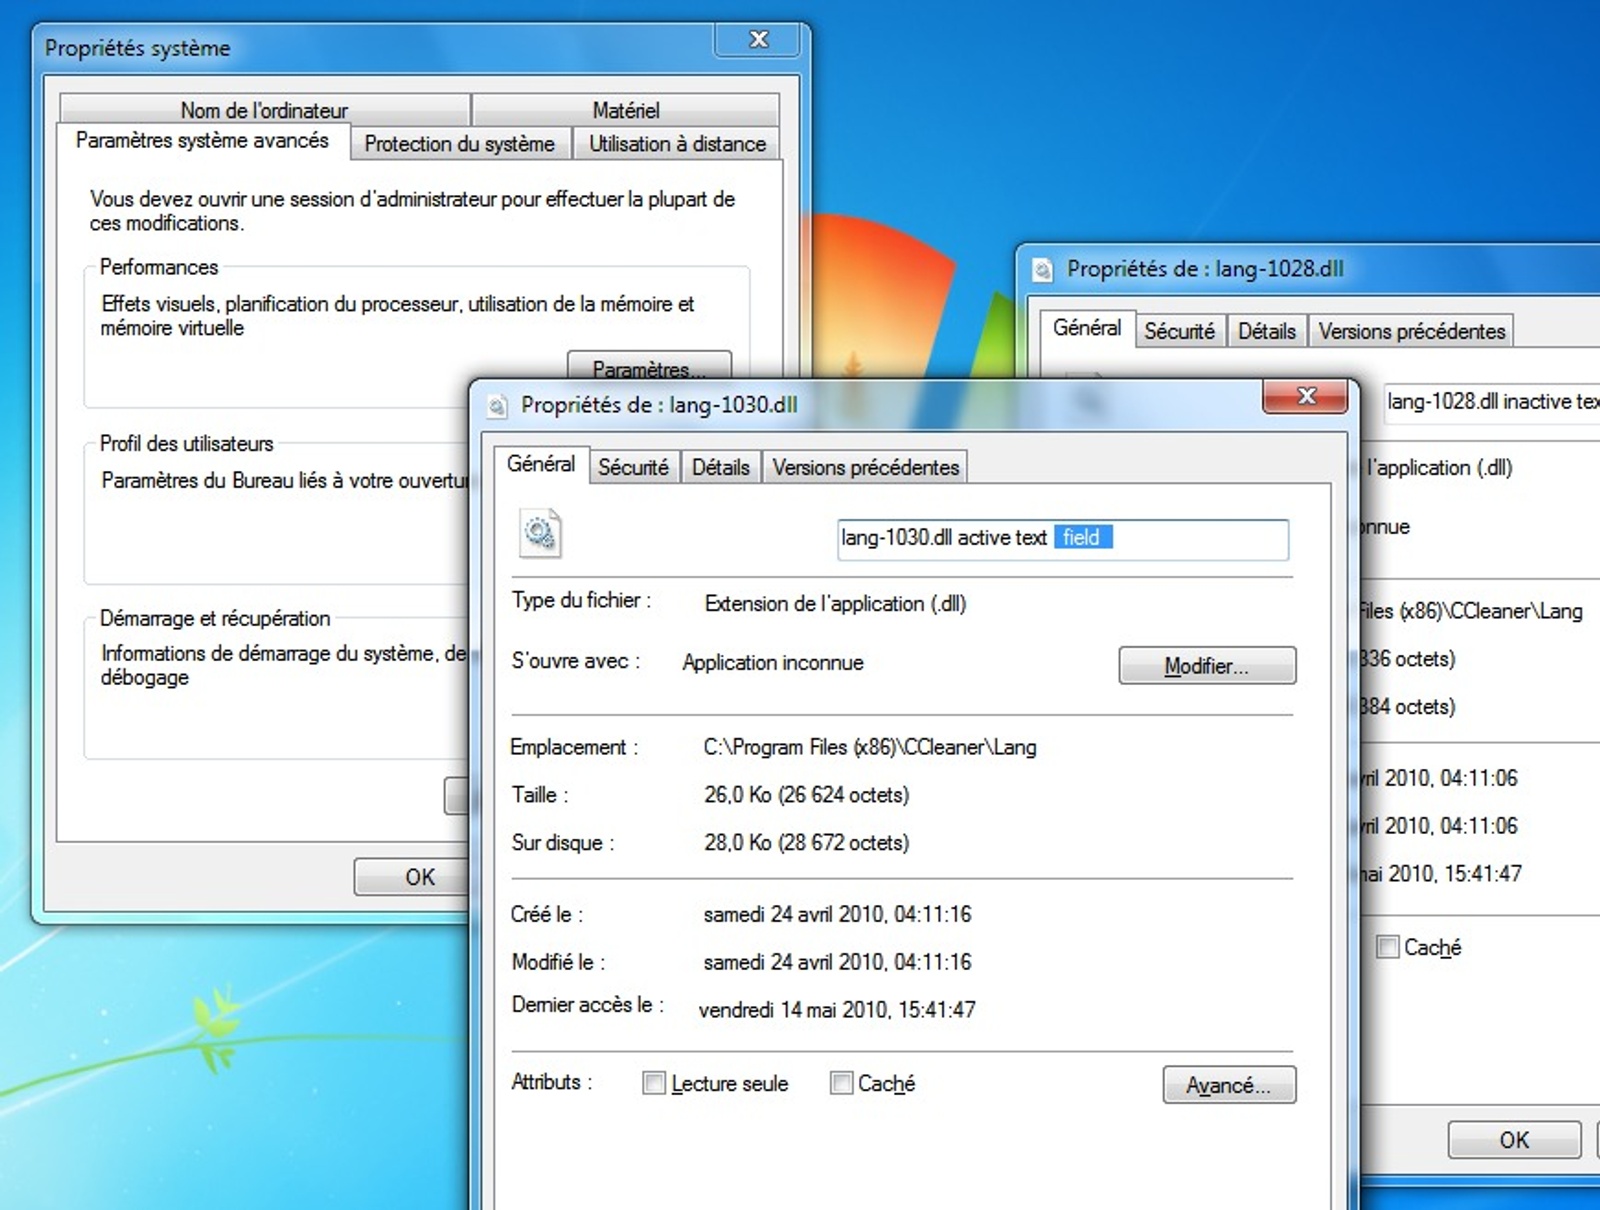Click the lang-1030.dll file type icon

pos(540,533)
